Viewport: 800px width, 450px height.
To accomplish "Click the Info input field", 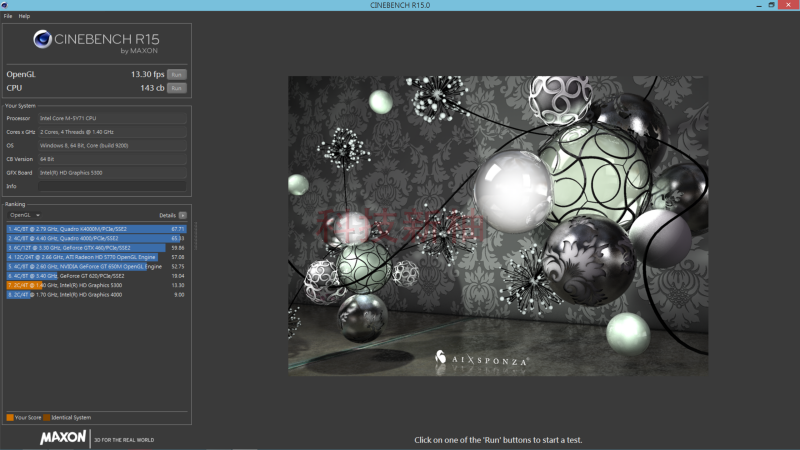I will [112, 186].
